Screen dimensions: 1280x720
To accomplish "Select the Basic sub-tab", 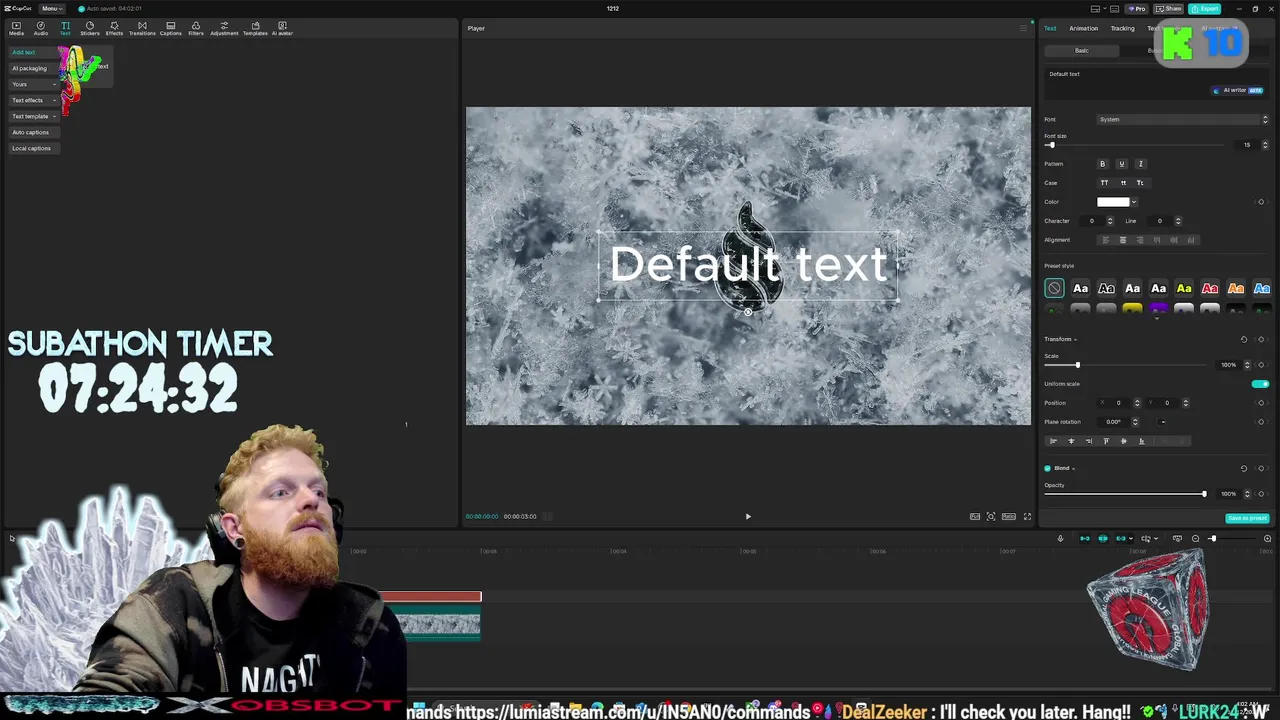I will 1081,50.
